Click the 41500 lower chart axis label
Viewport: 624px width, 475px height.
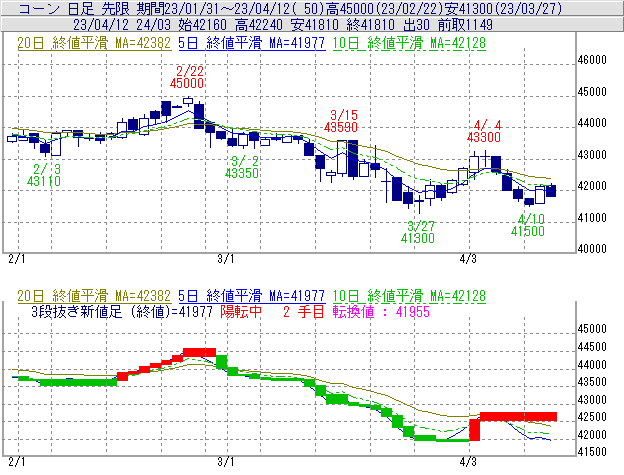(592, 452)
